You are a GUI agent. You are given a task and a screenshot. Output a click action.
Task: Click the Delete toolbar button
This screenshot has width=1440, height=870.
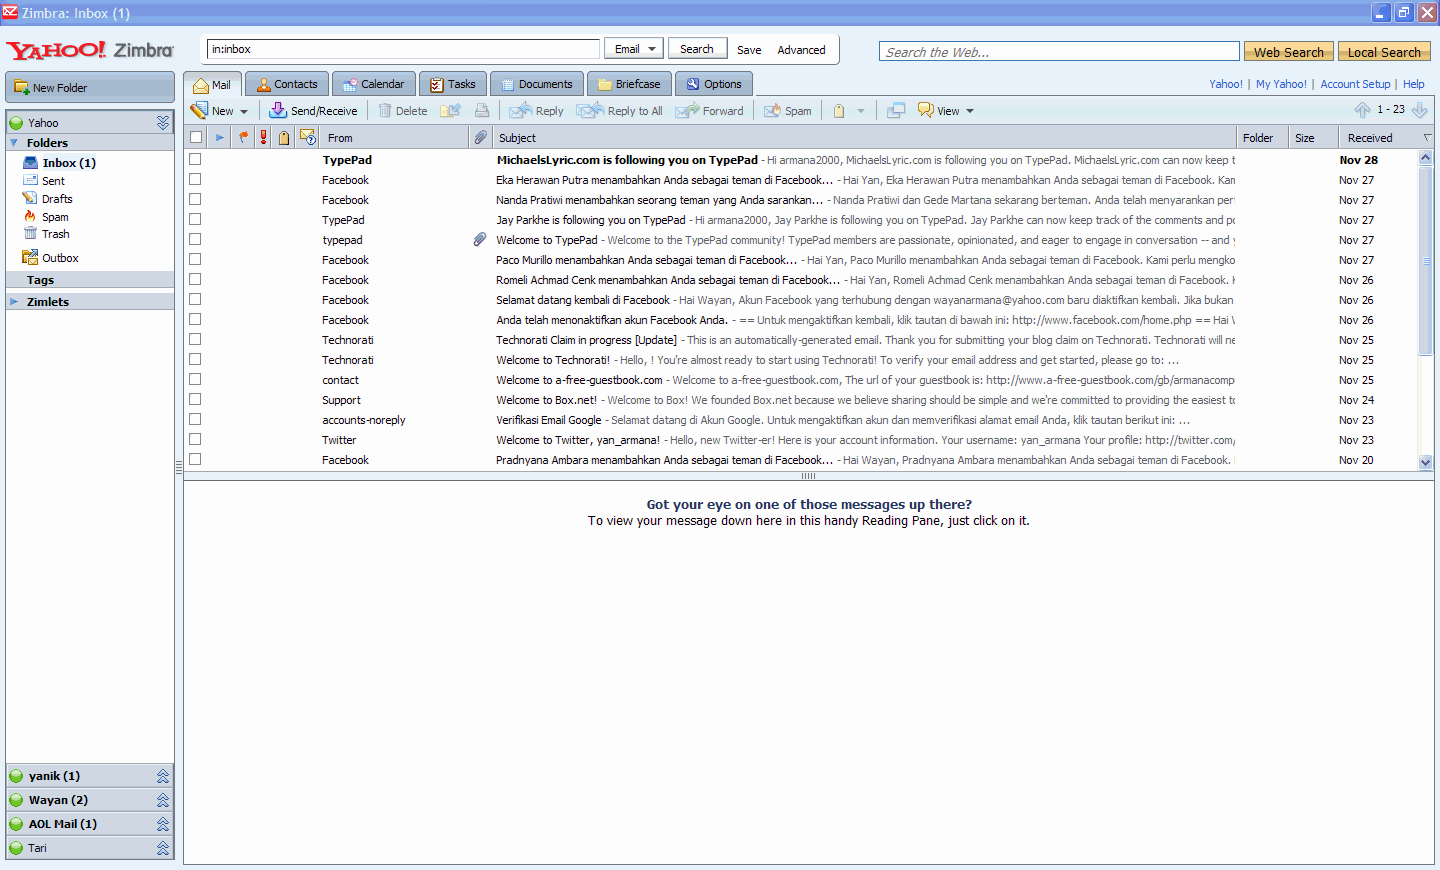(403, 110)
